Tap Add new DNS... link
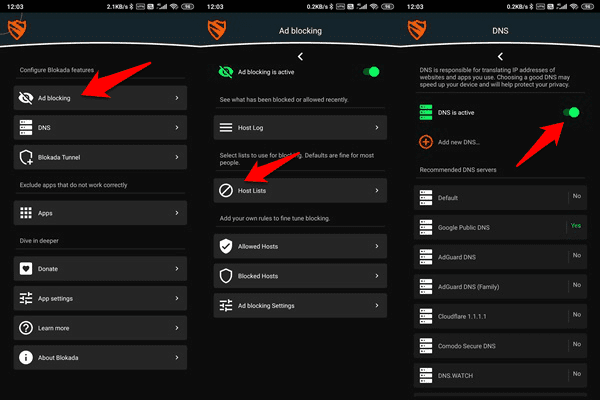 pyautogui.click(x=459, y=142)
